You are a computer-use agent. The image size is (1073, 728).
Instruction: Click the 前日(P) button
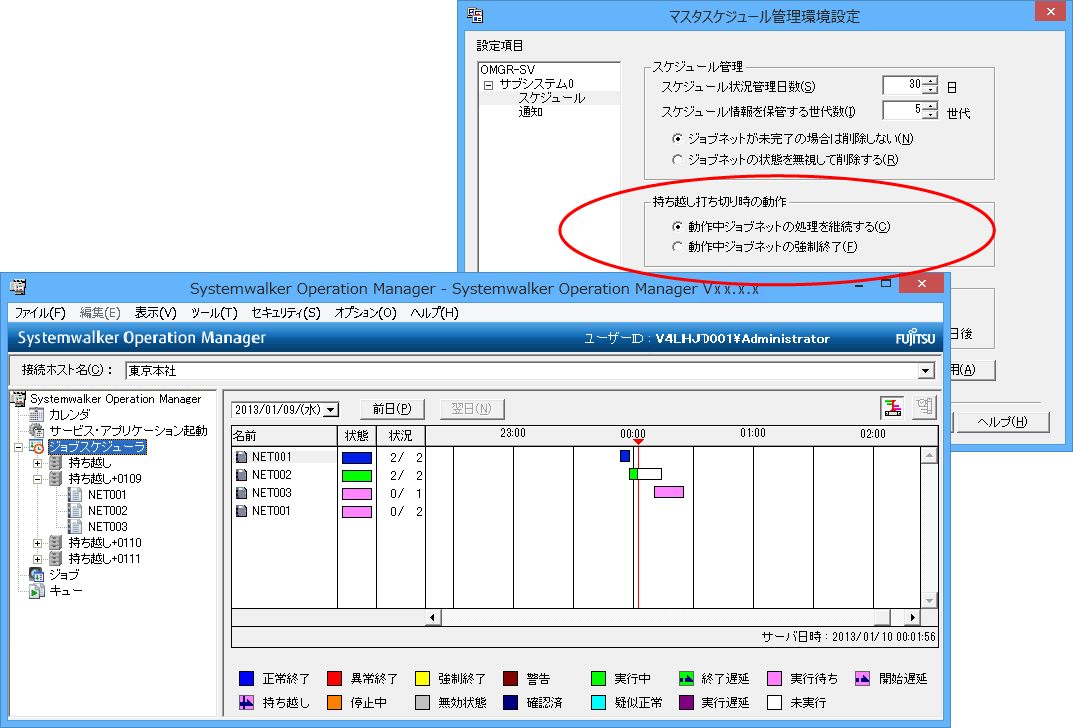pos(392,408)
